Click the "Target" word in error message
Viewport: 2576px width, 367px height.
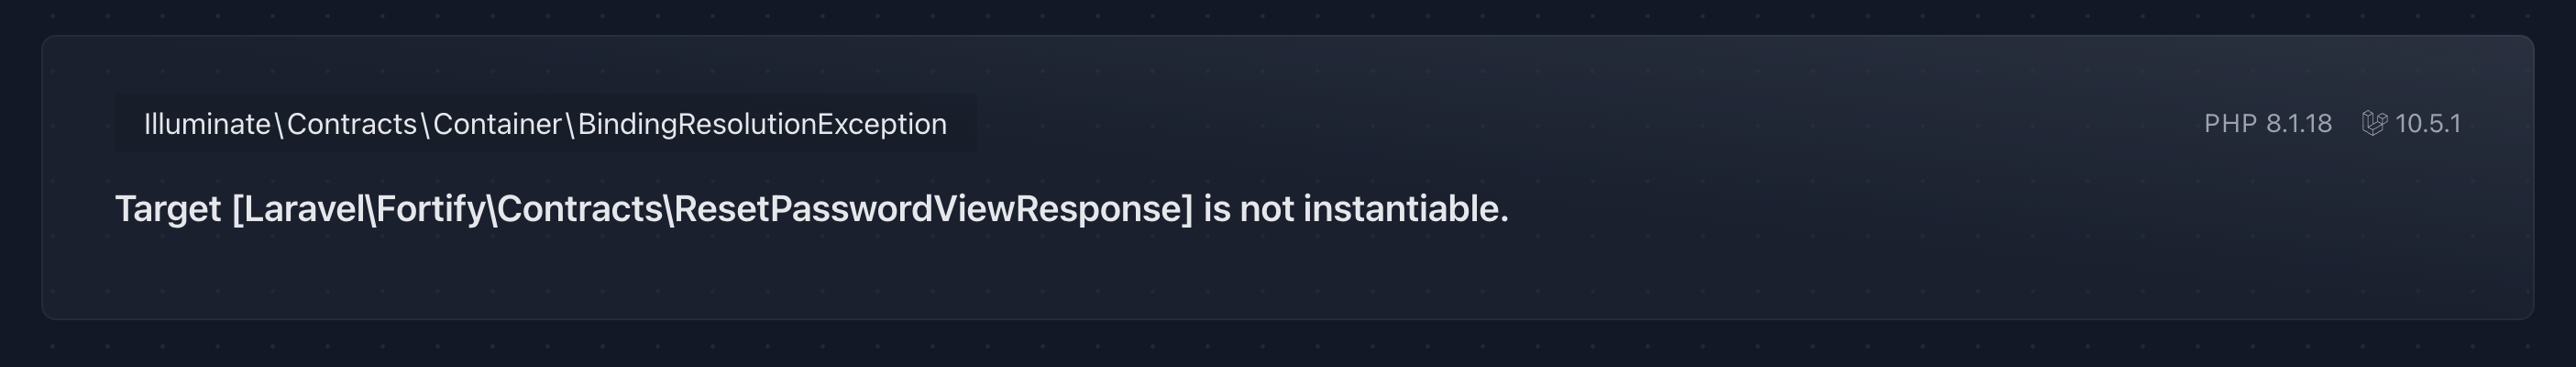[x=167, y=209]
